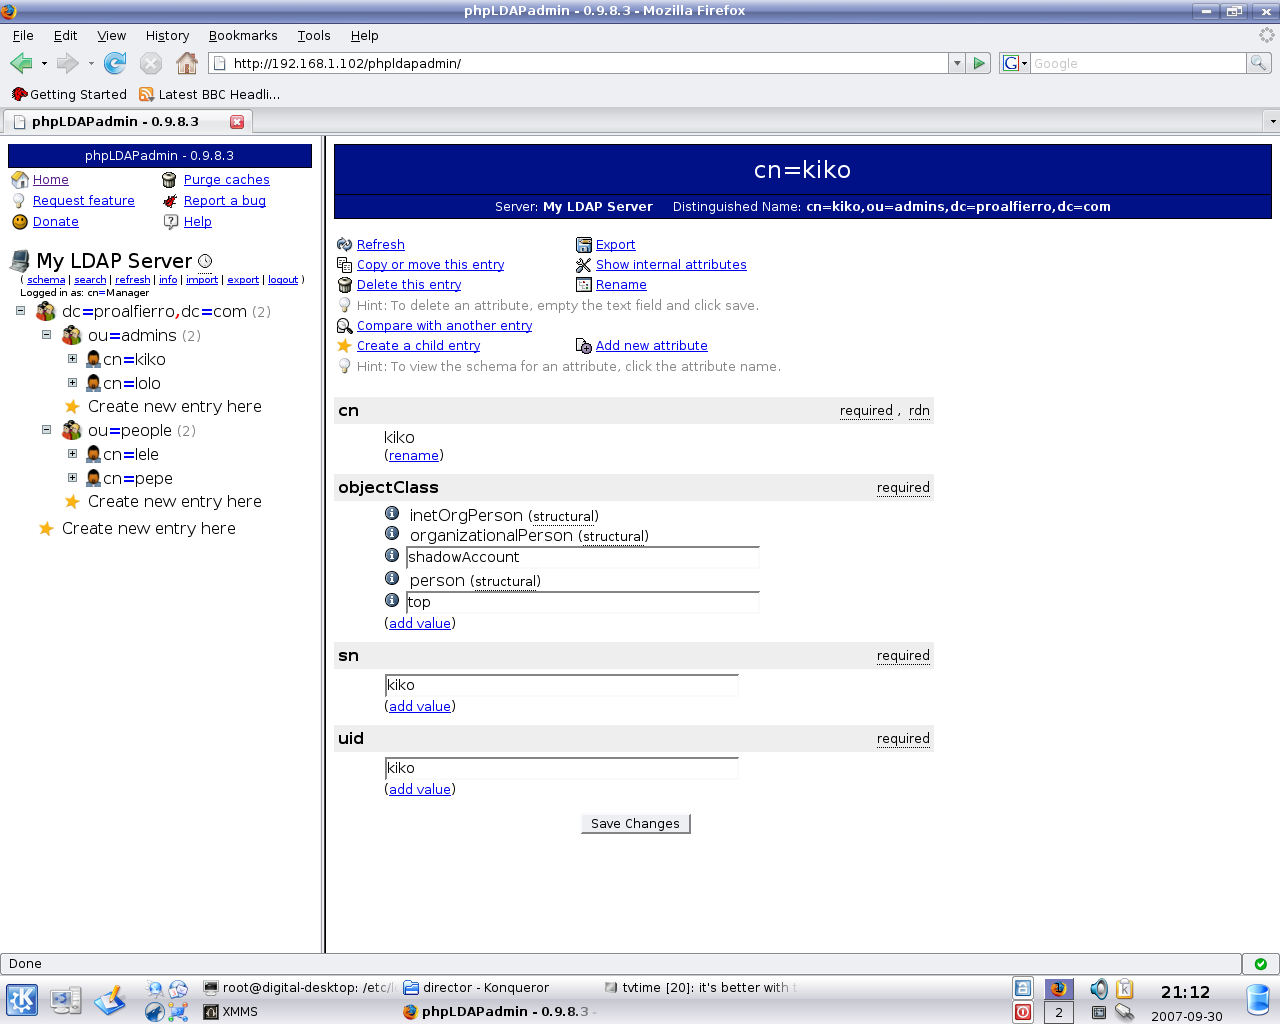Image resolution: width=1280 pixels, height=1024 pixels.
Task: Click the Go arrow next to the address bar
Action: [979, 64]
